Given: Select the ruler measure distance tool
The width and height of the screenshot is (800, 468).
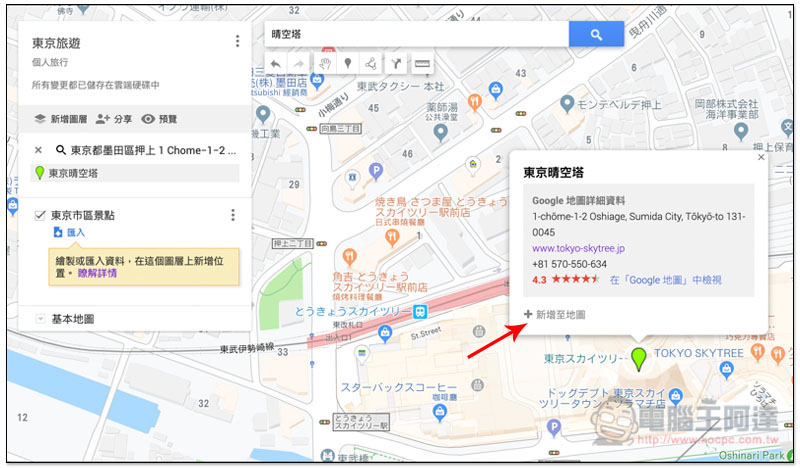Looking at the screenshot, I should tap(422, 64).
